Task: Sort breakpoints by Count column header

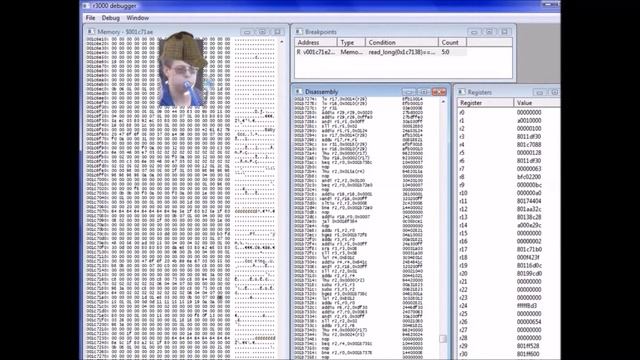Action: click(452, 42)
